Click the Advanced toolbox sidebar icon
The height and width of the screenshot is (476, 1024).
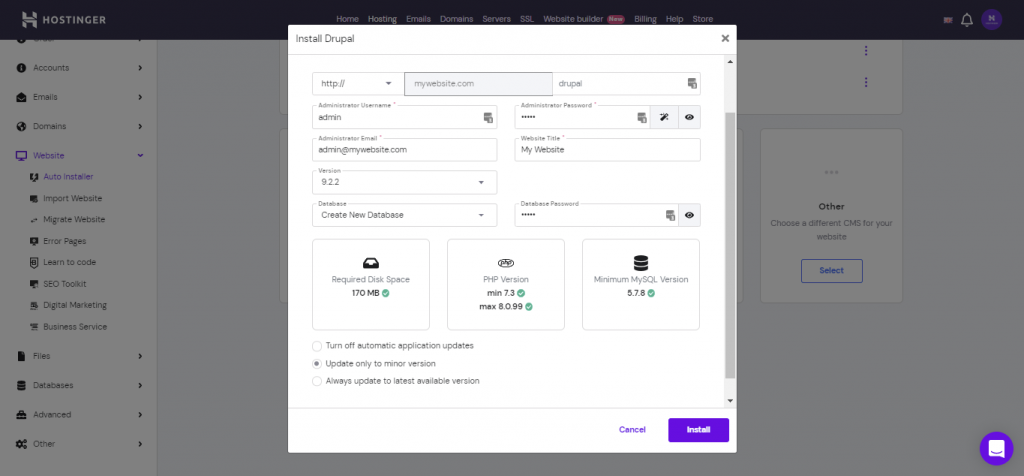[21, 415]
